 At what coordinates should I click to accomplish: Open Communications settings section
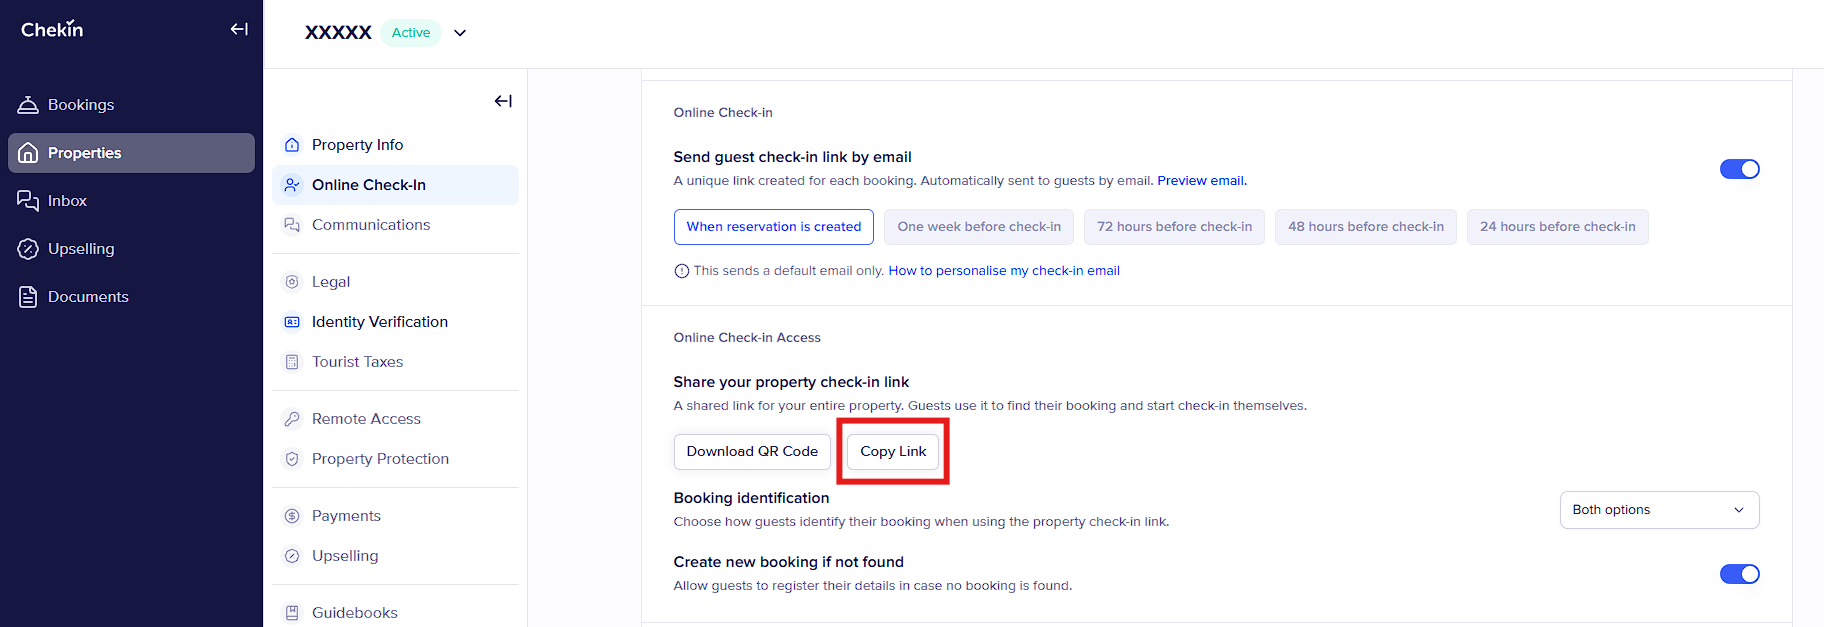371,225
